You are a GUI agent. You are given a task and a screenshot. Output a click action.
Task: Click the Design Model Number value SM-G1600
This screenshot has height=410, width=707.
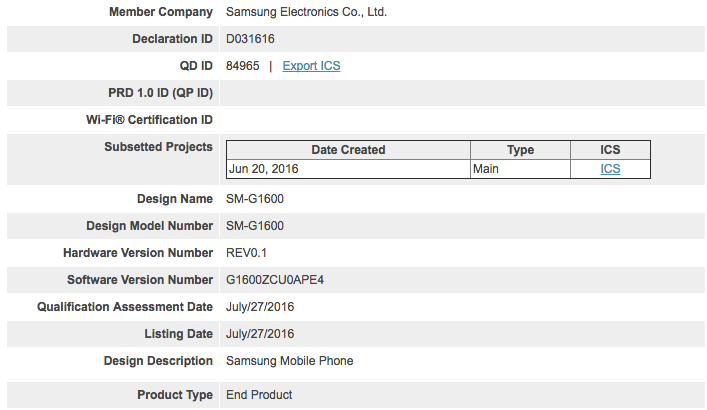[x=255, y=226]
